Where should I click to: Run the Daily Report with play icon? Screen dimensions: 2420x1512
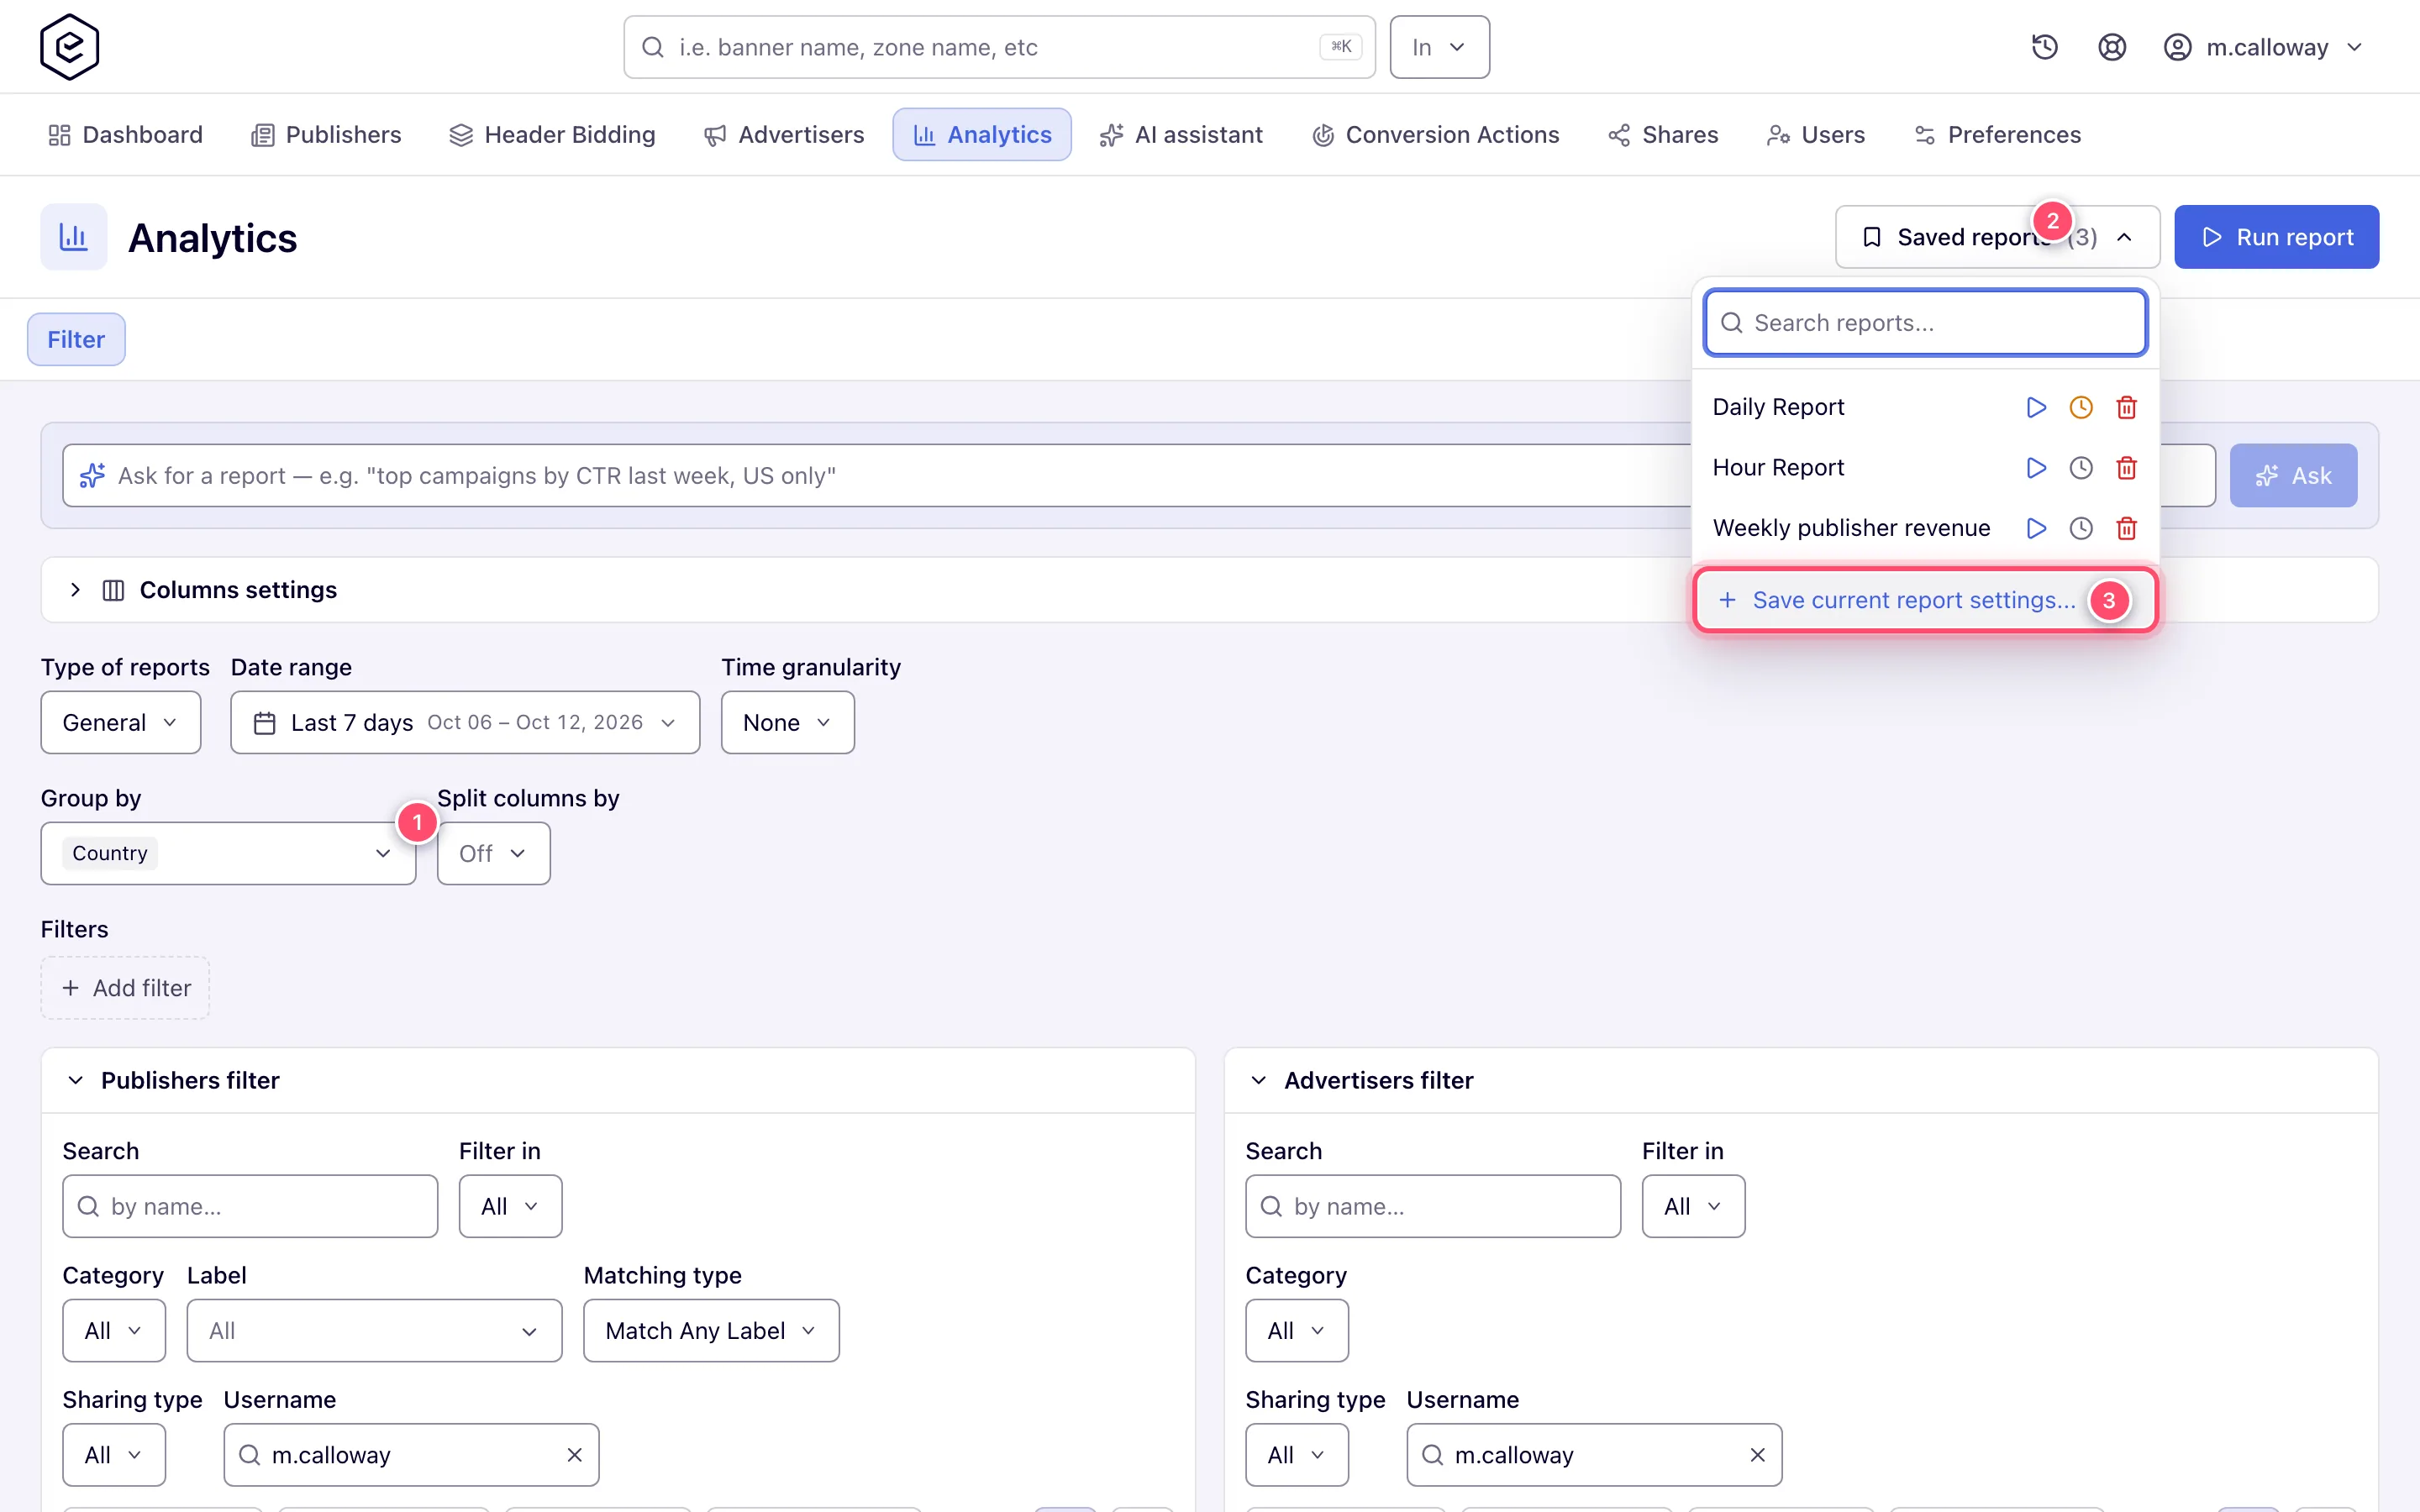click(2035, 407)
